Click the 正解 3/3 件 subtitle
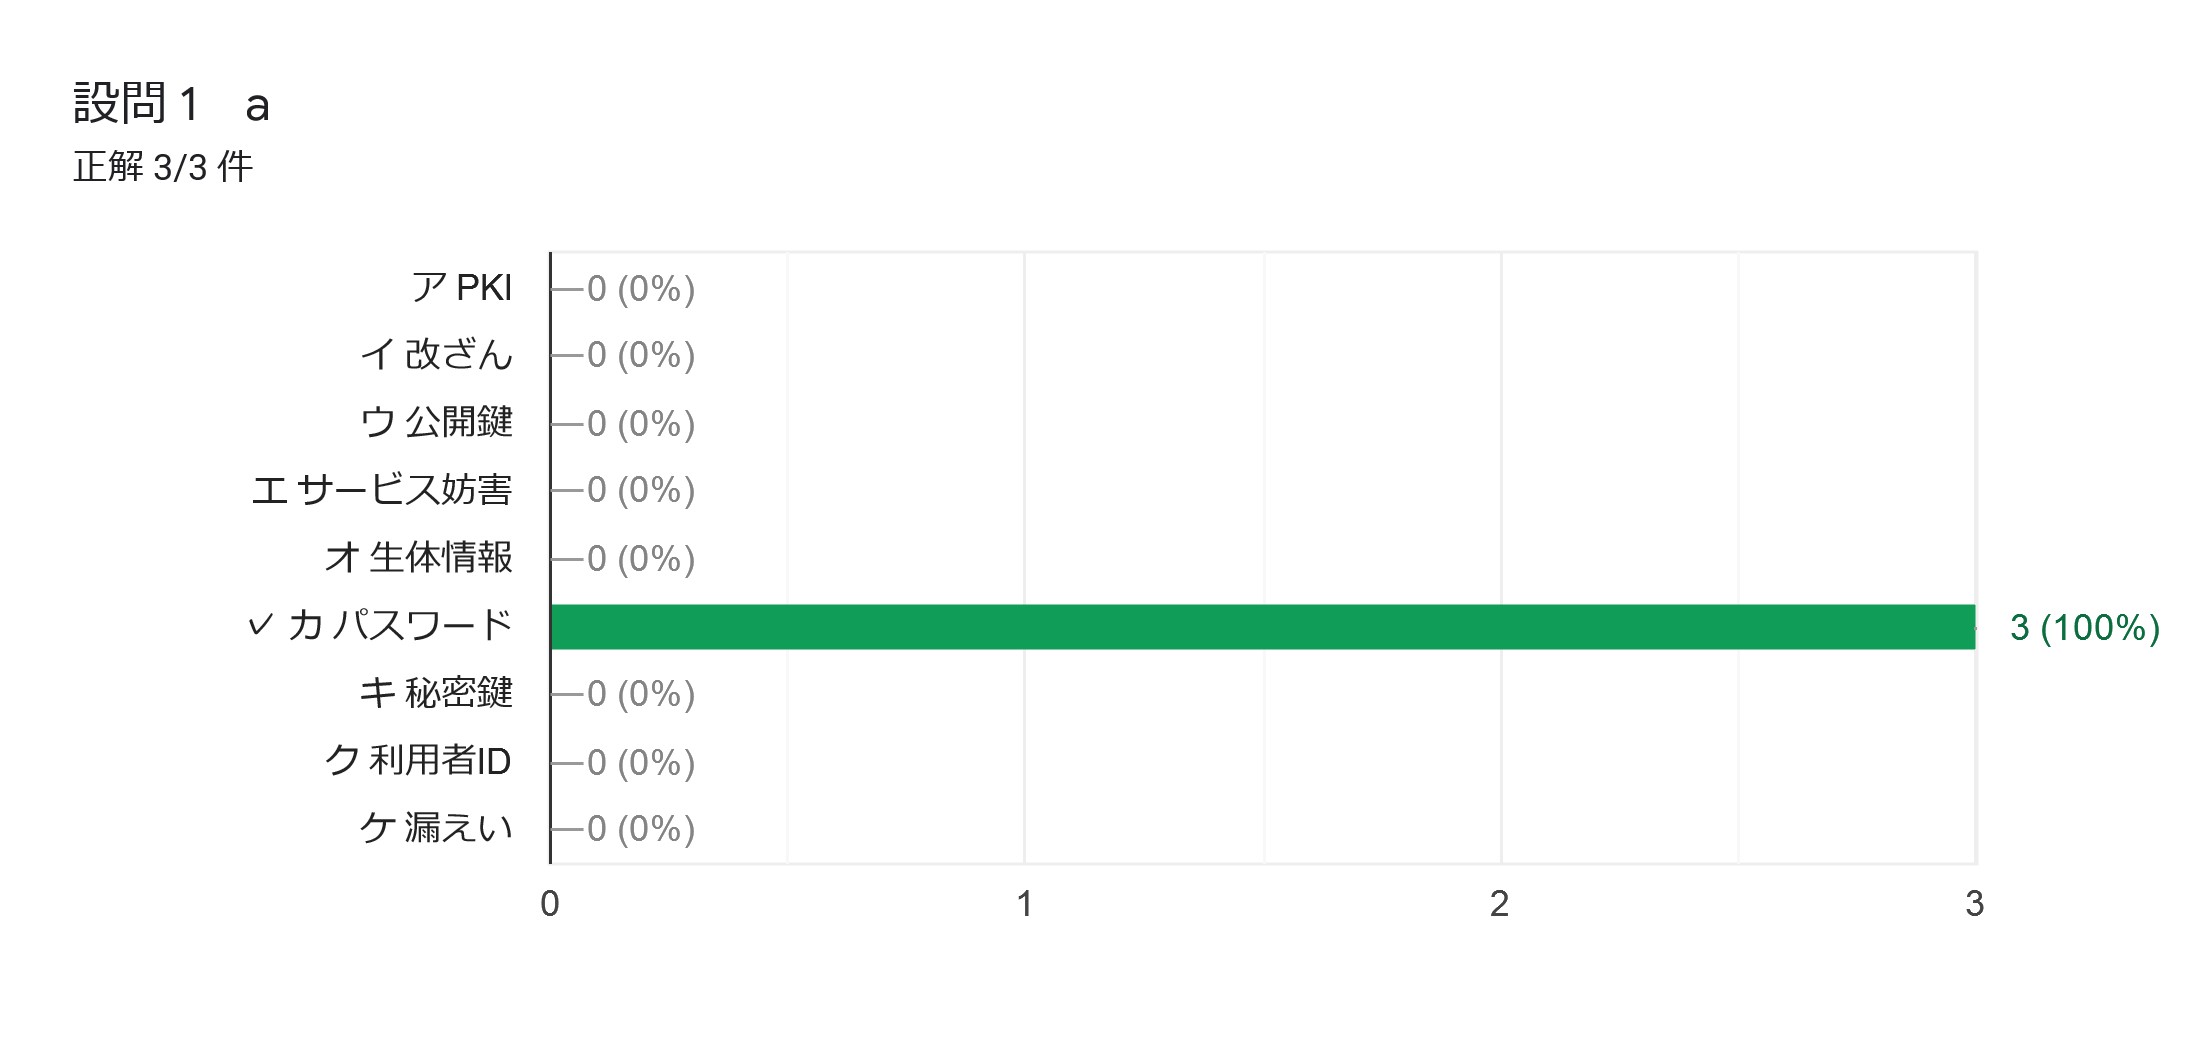Image resolution: width=2196 pixels, height=1044 pixels. pos(163,167)
